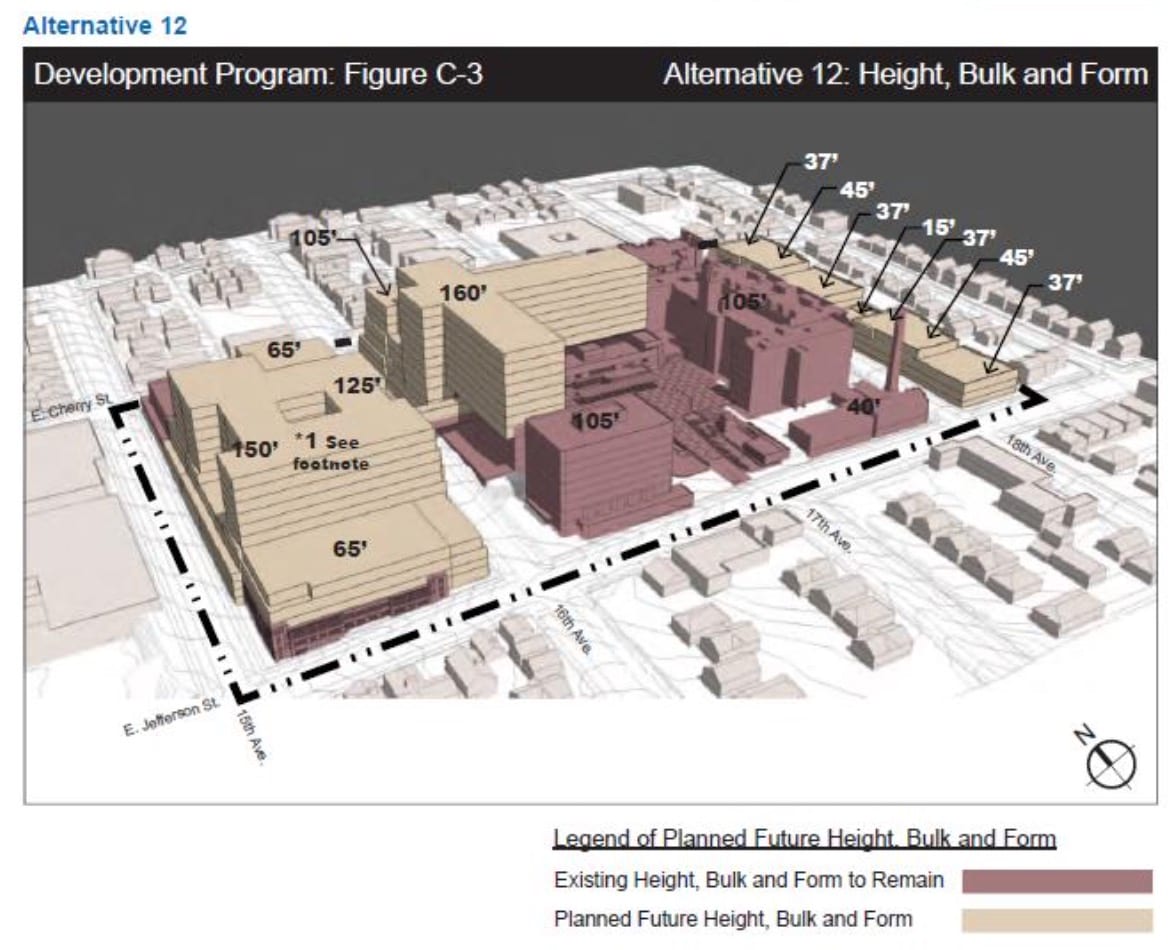
Task: Click the underlined legend heading text
Action: point(804,838)
